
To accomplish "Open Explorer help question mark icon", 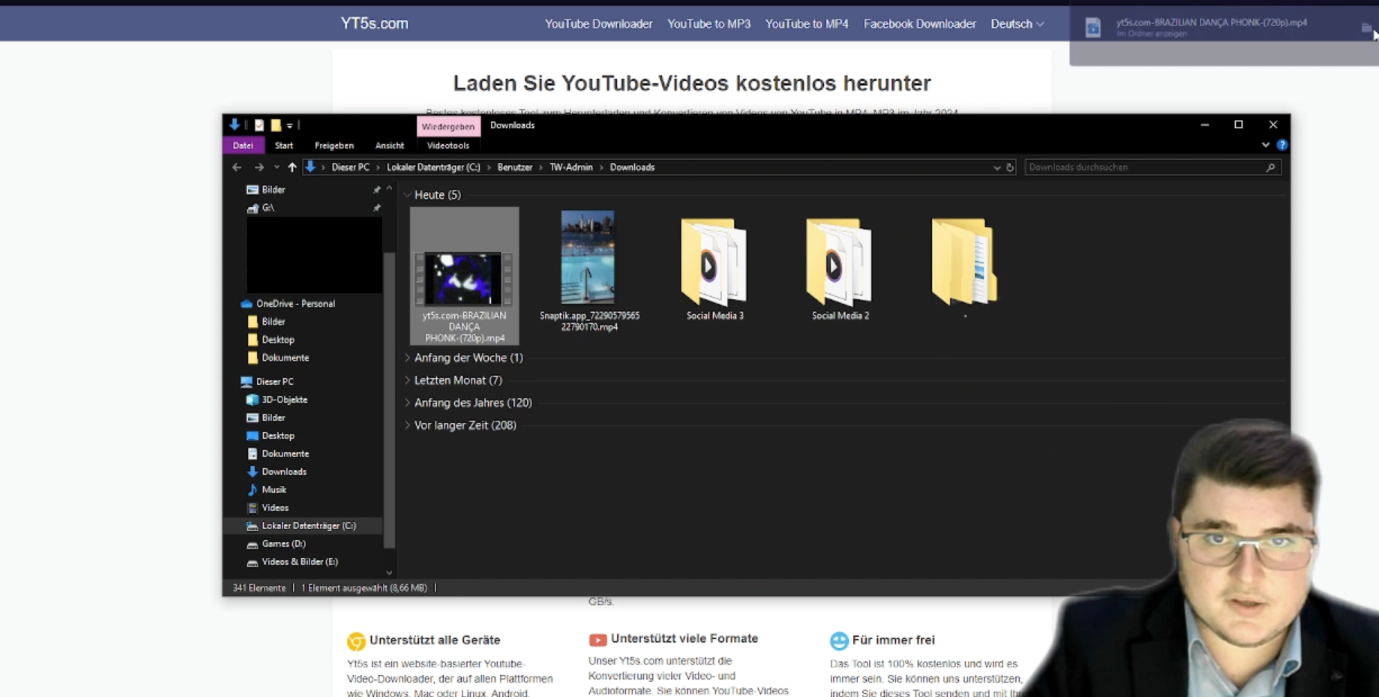I will [x=1282, y=146].
